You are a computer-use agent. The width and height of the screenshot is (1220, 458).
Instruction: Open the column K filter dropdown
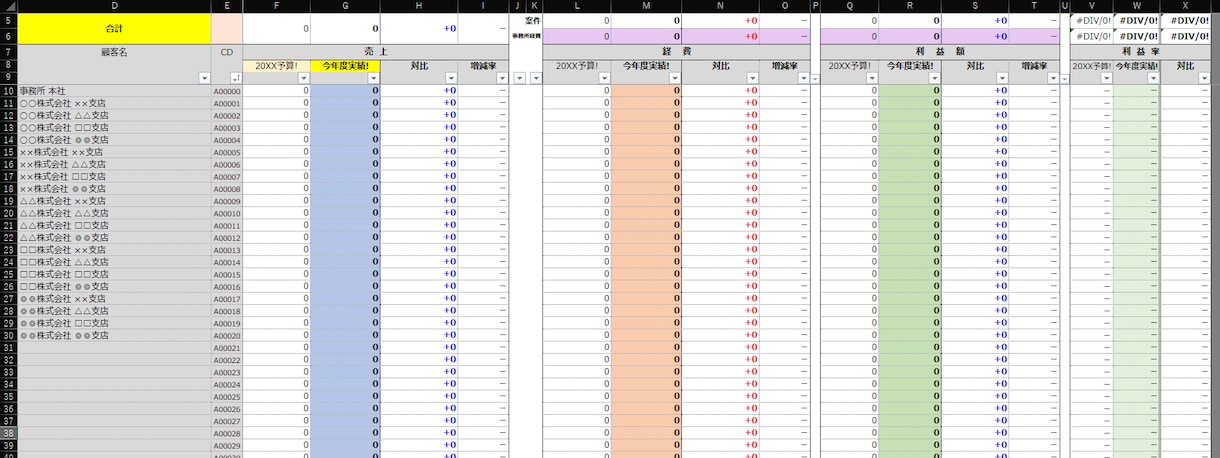(x=535, y=78)
